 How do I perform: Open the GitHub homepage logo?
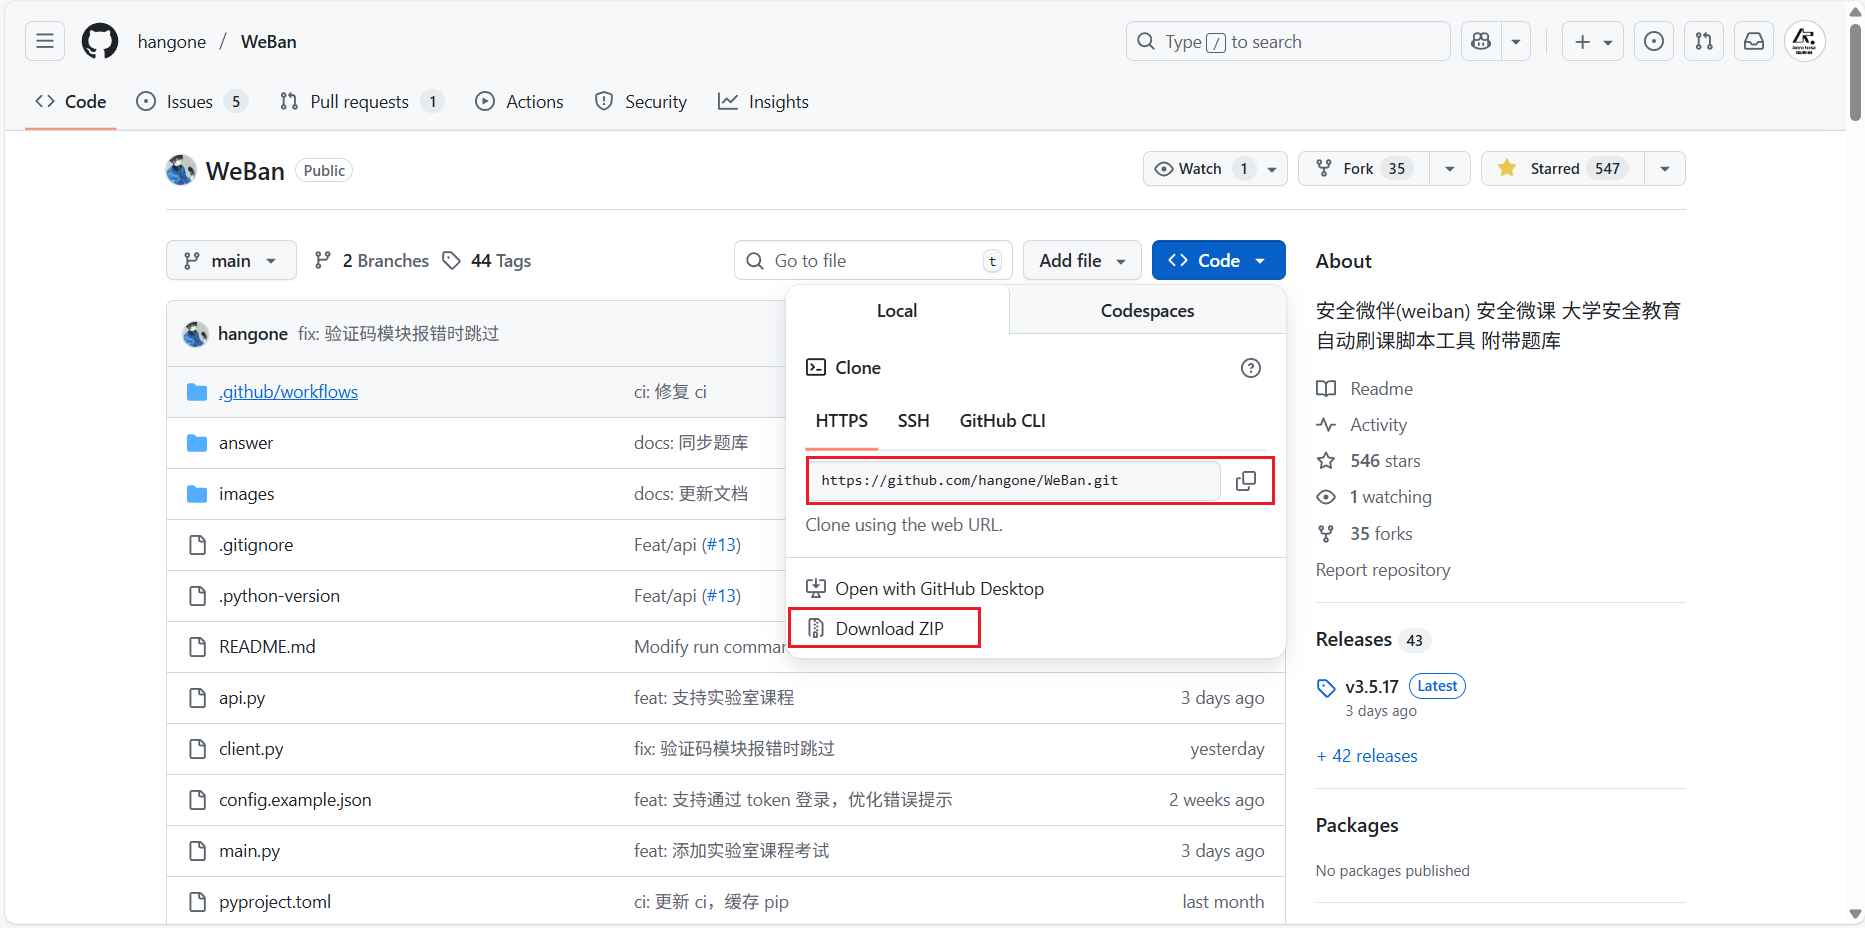(100, 42)
